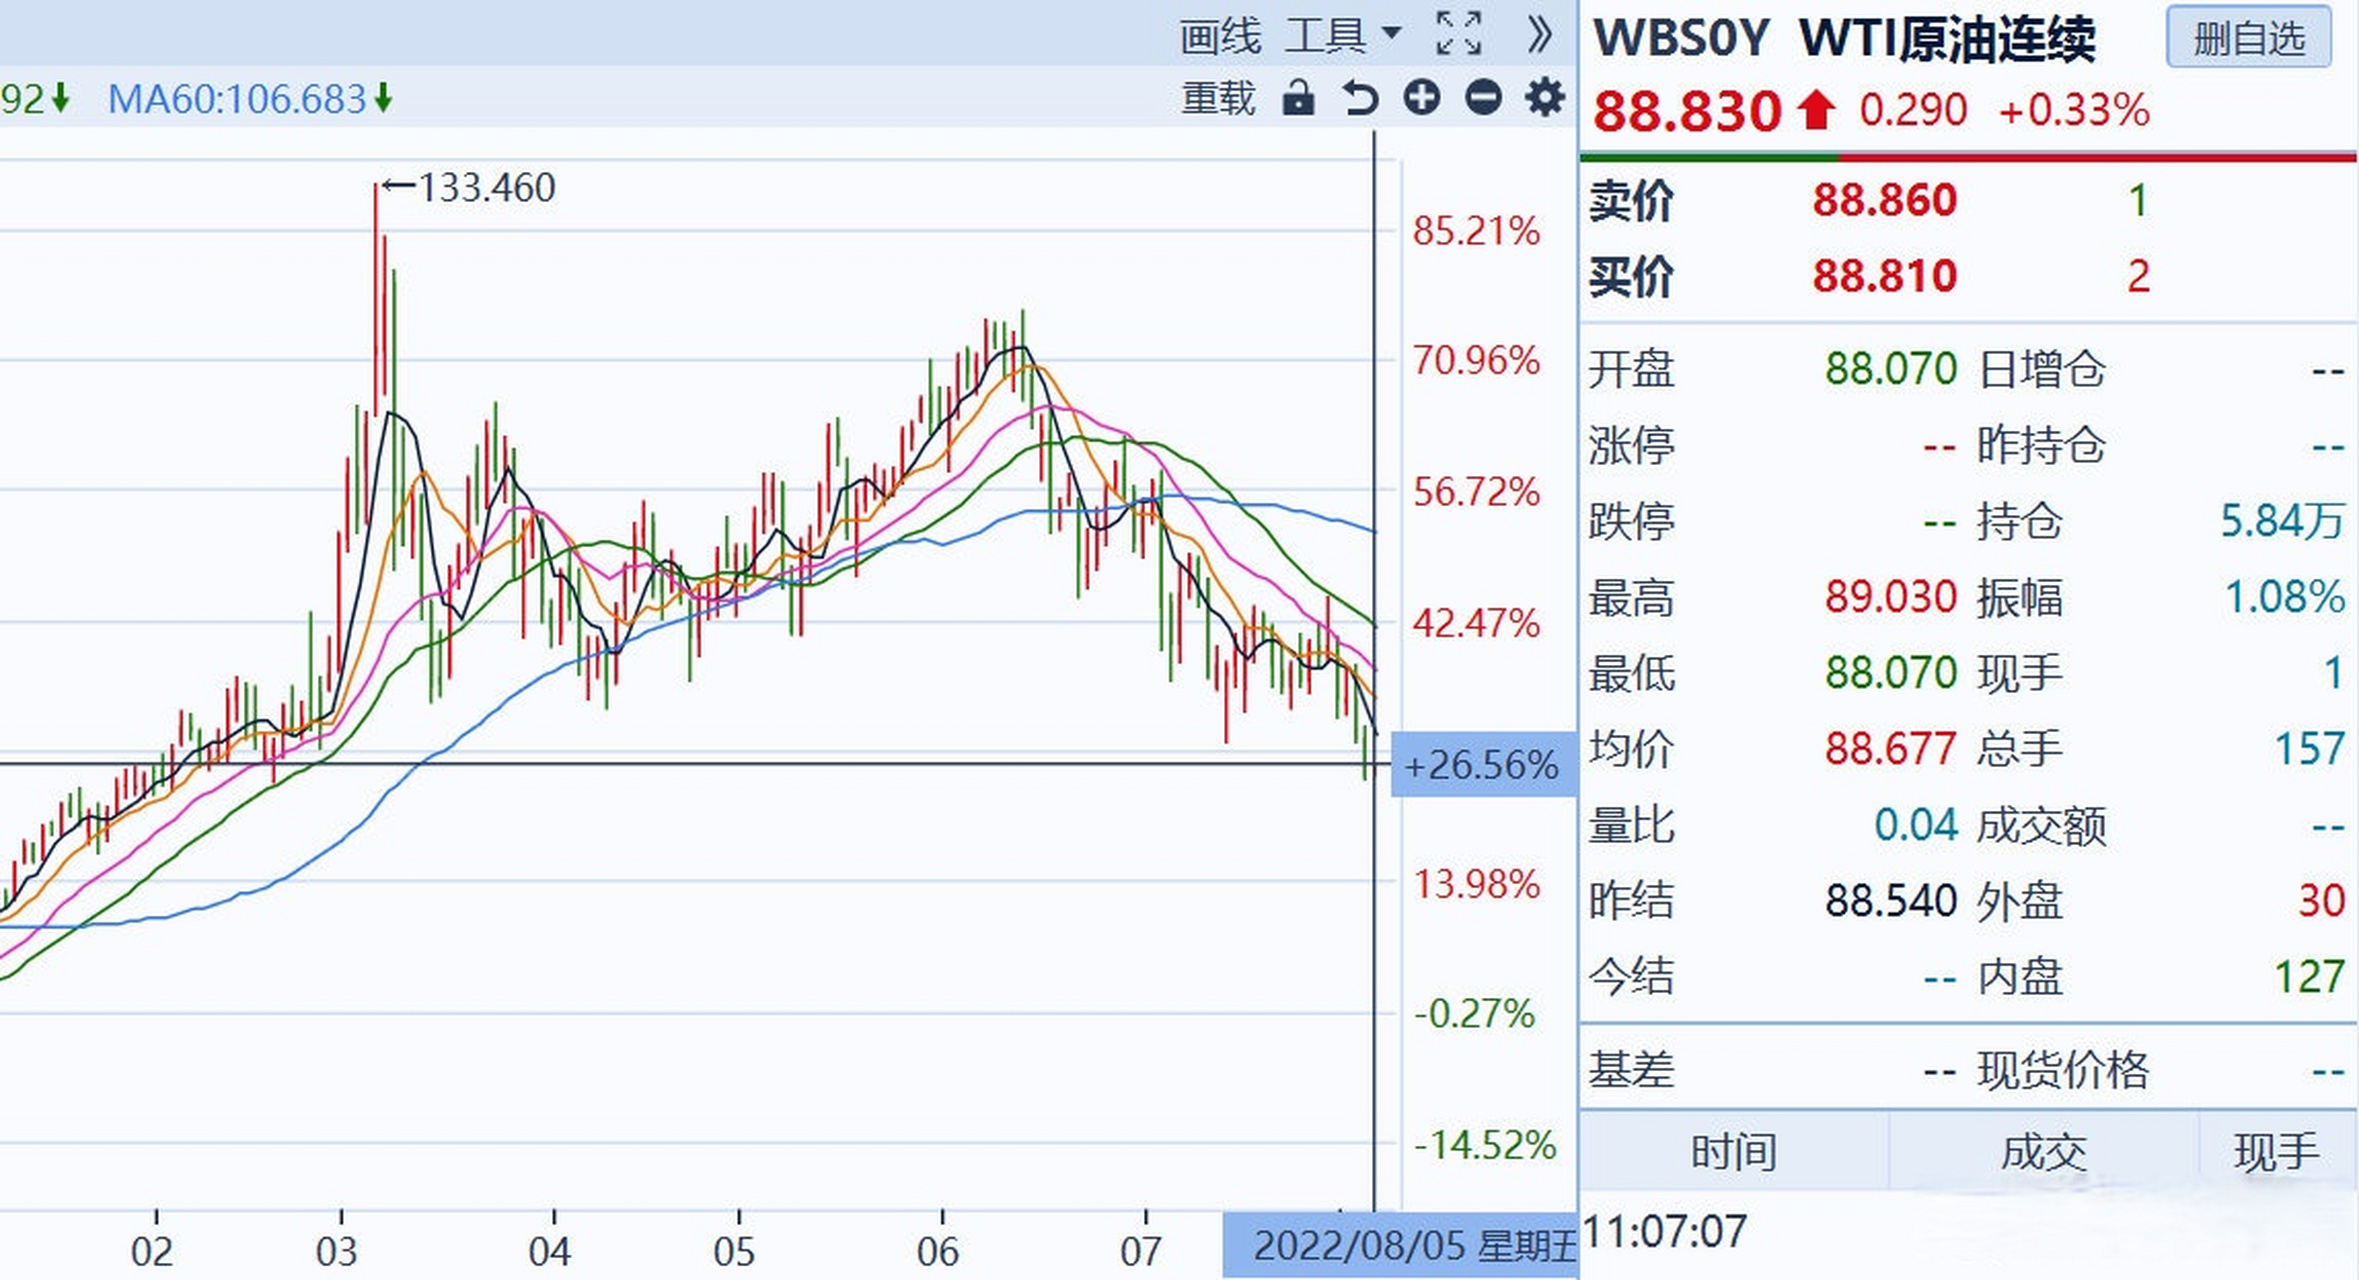The width and height of the screenshot is (2359, 1280).
Task: Click the 56.72% axis label
Action: [1476, 492]
